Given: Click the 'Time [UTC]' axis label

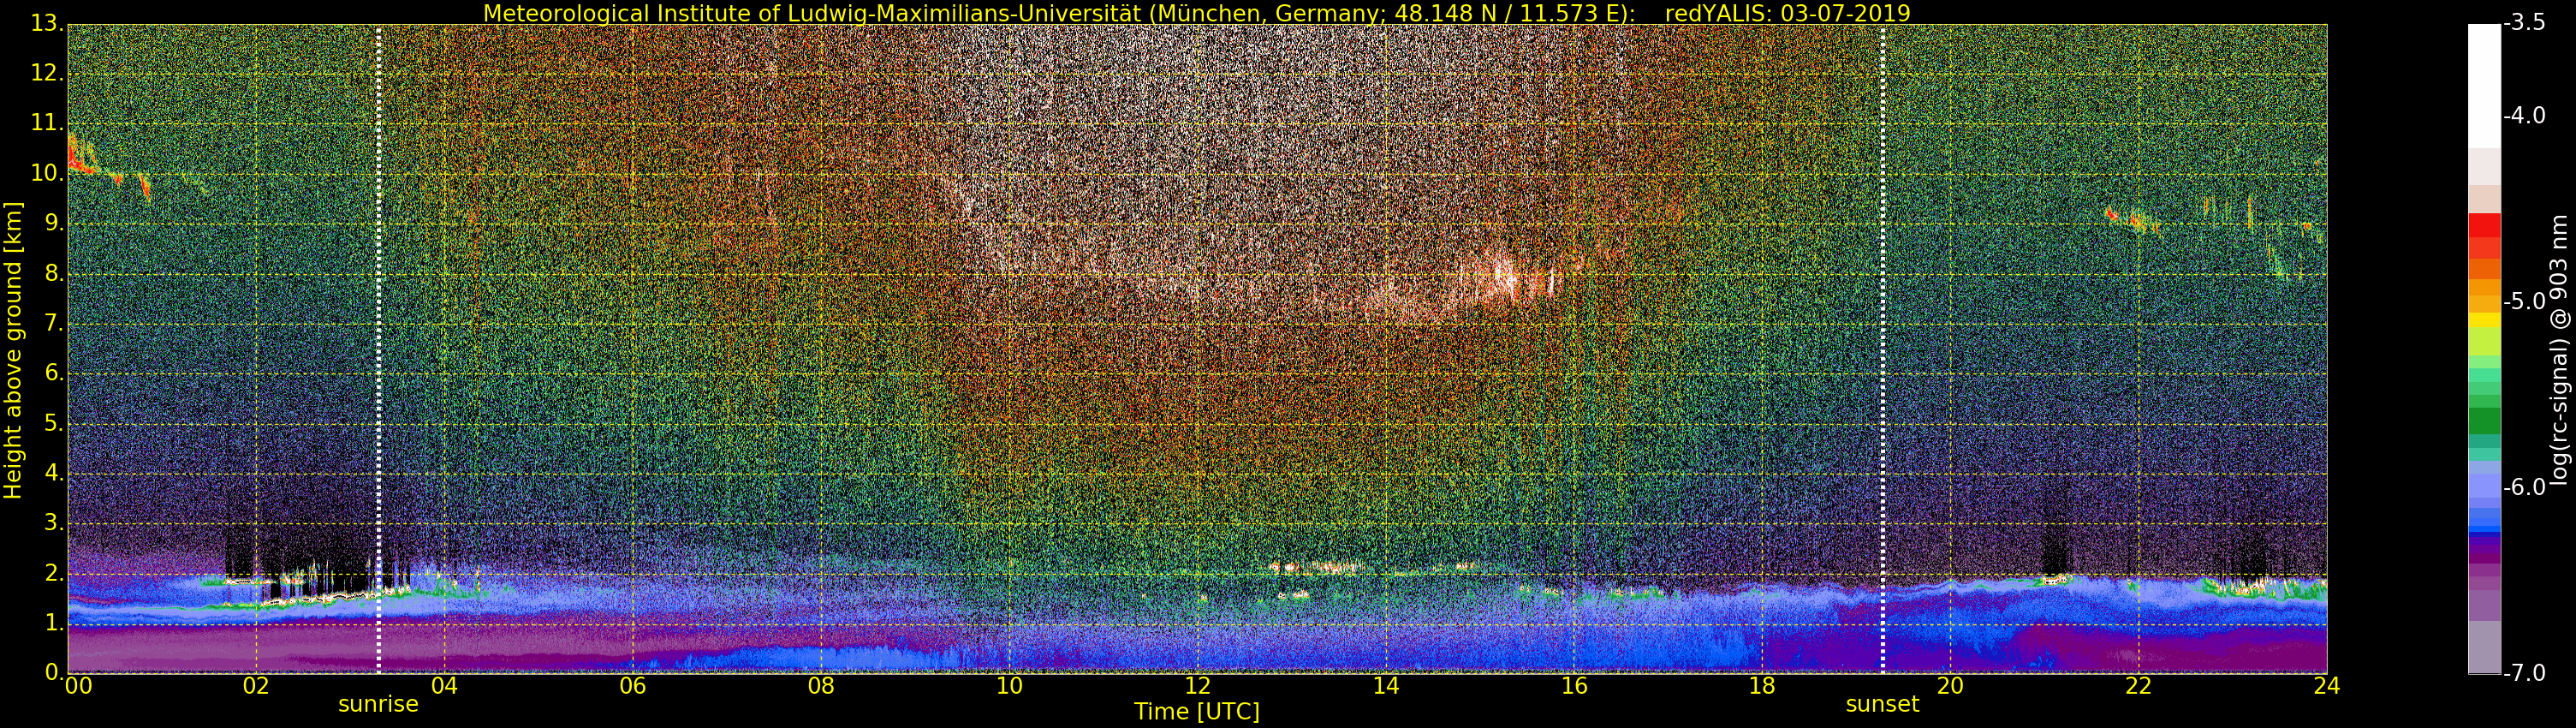Looking at the screenshot, I should click(1196, 712).
